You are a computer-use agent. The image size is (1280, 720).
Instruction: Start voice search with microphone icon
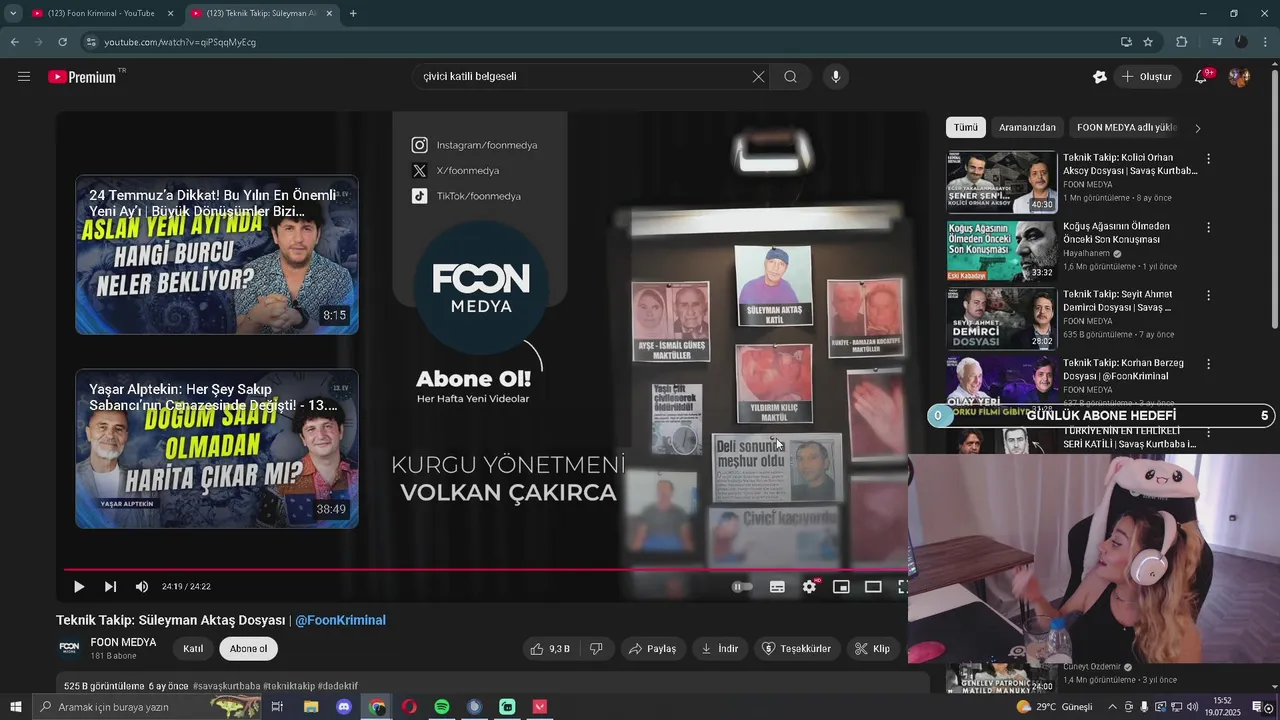click(x=836, y=77)
